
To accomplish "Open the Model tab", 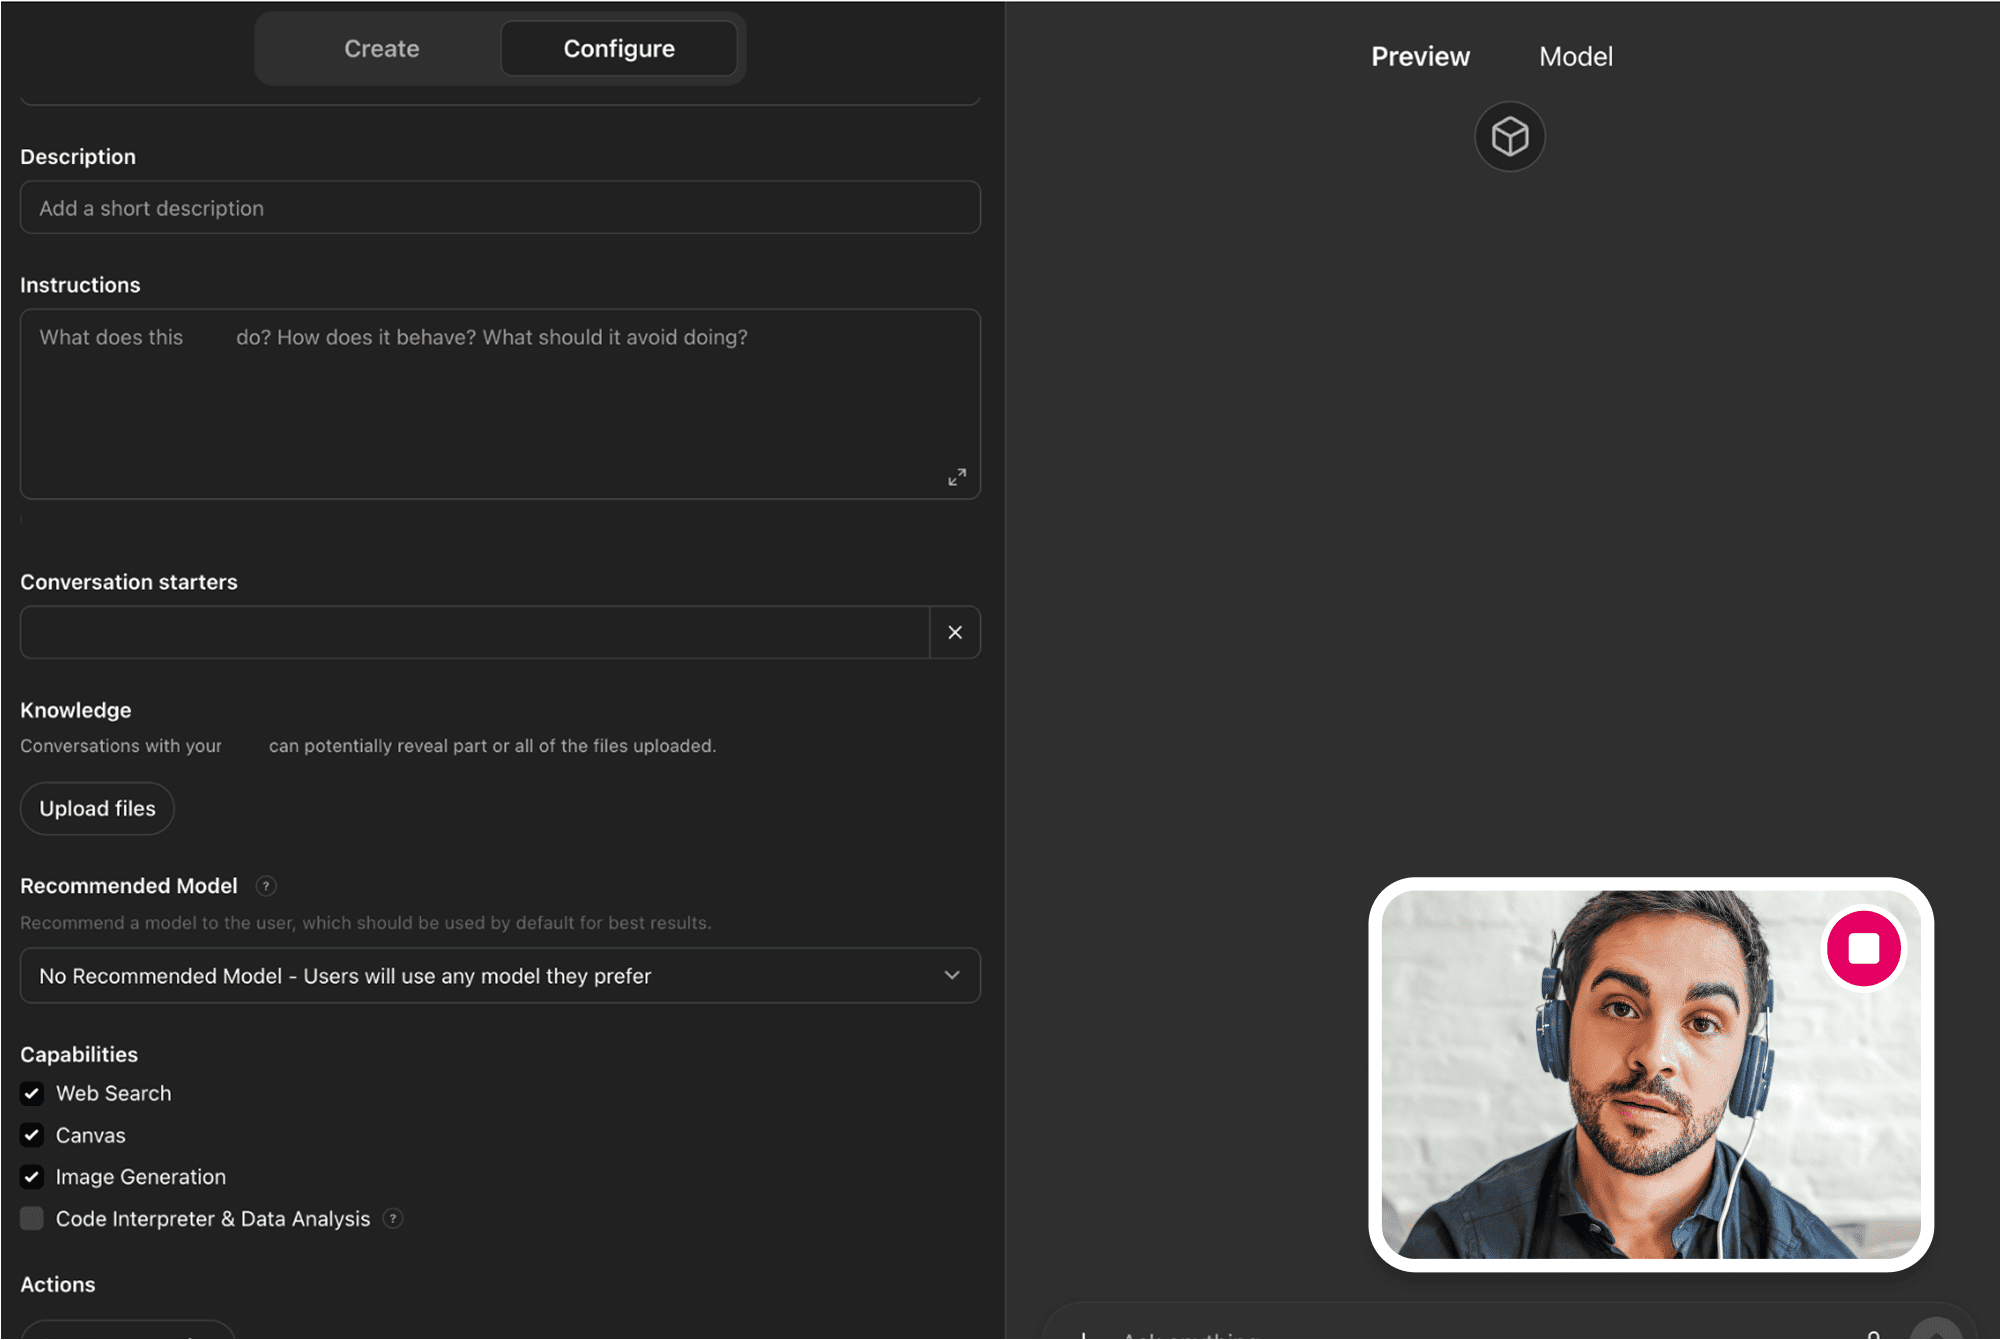I will click(x=1575, y=56).
